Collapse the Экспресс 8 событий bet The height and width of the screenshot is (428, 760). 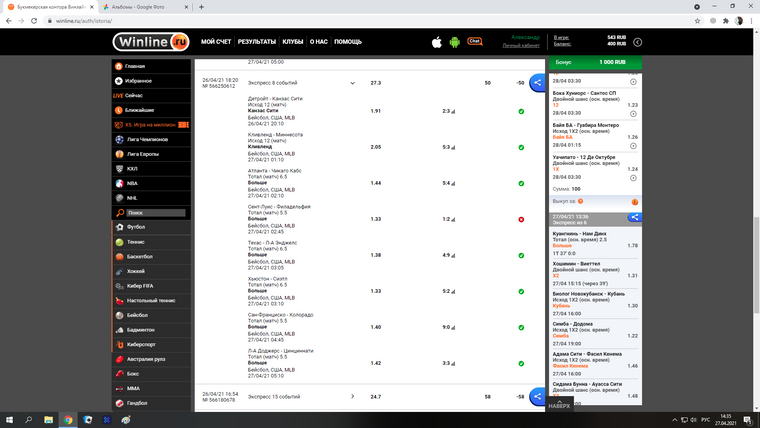click(352, 83)
